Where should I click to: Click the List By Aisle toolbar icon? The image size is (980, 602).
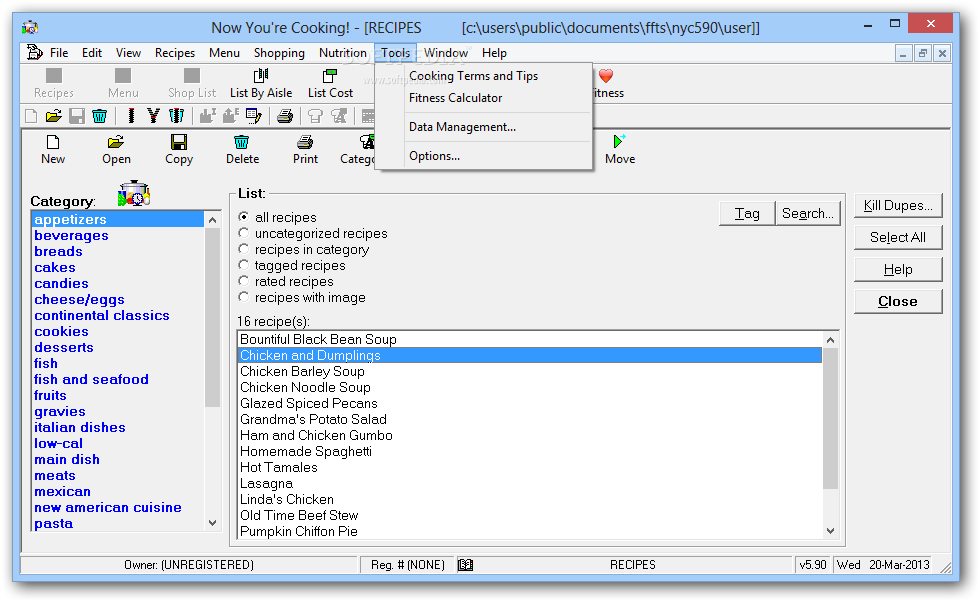coord(261,76)
